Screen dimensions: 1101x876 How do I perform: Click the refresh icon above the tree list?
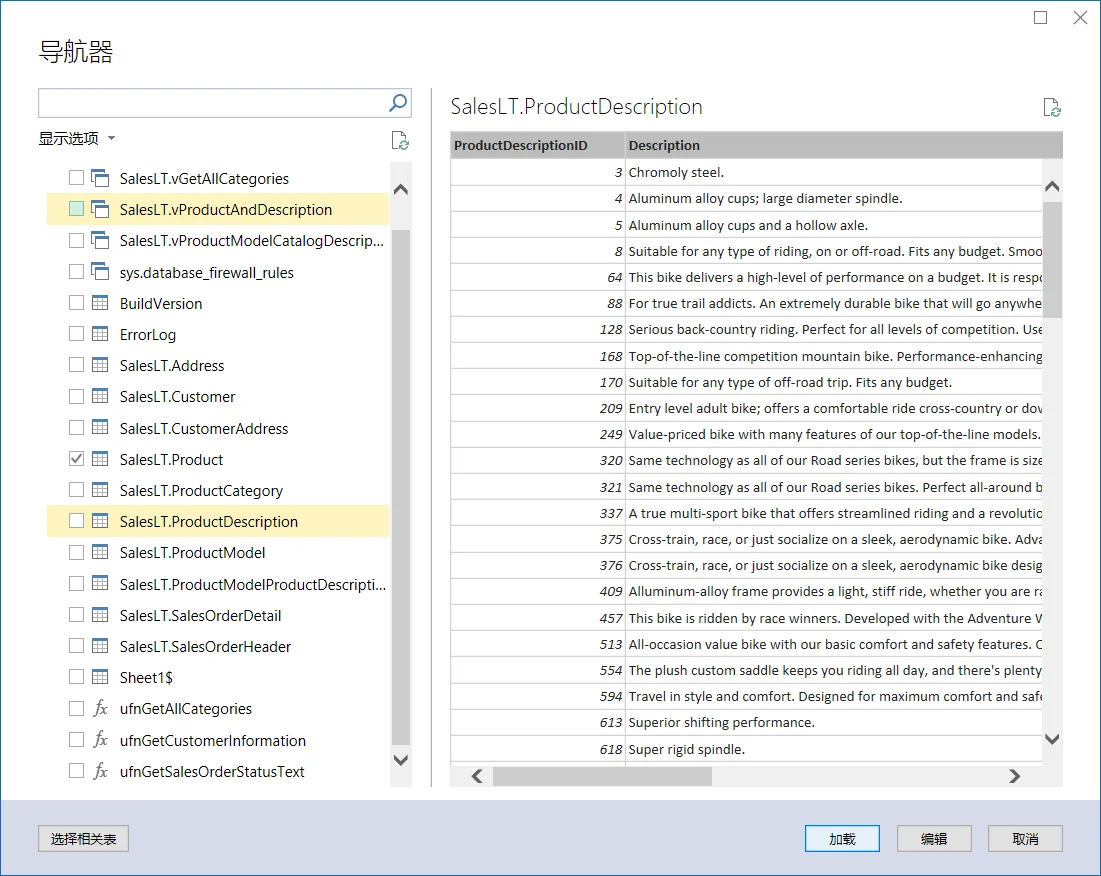pos(400,140)
